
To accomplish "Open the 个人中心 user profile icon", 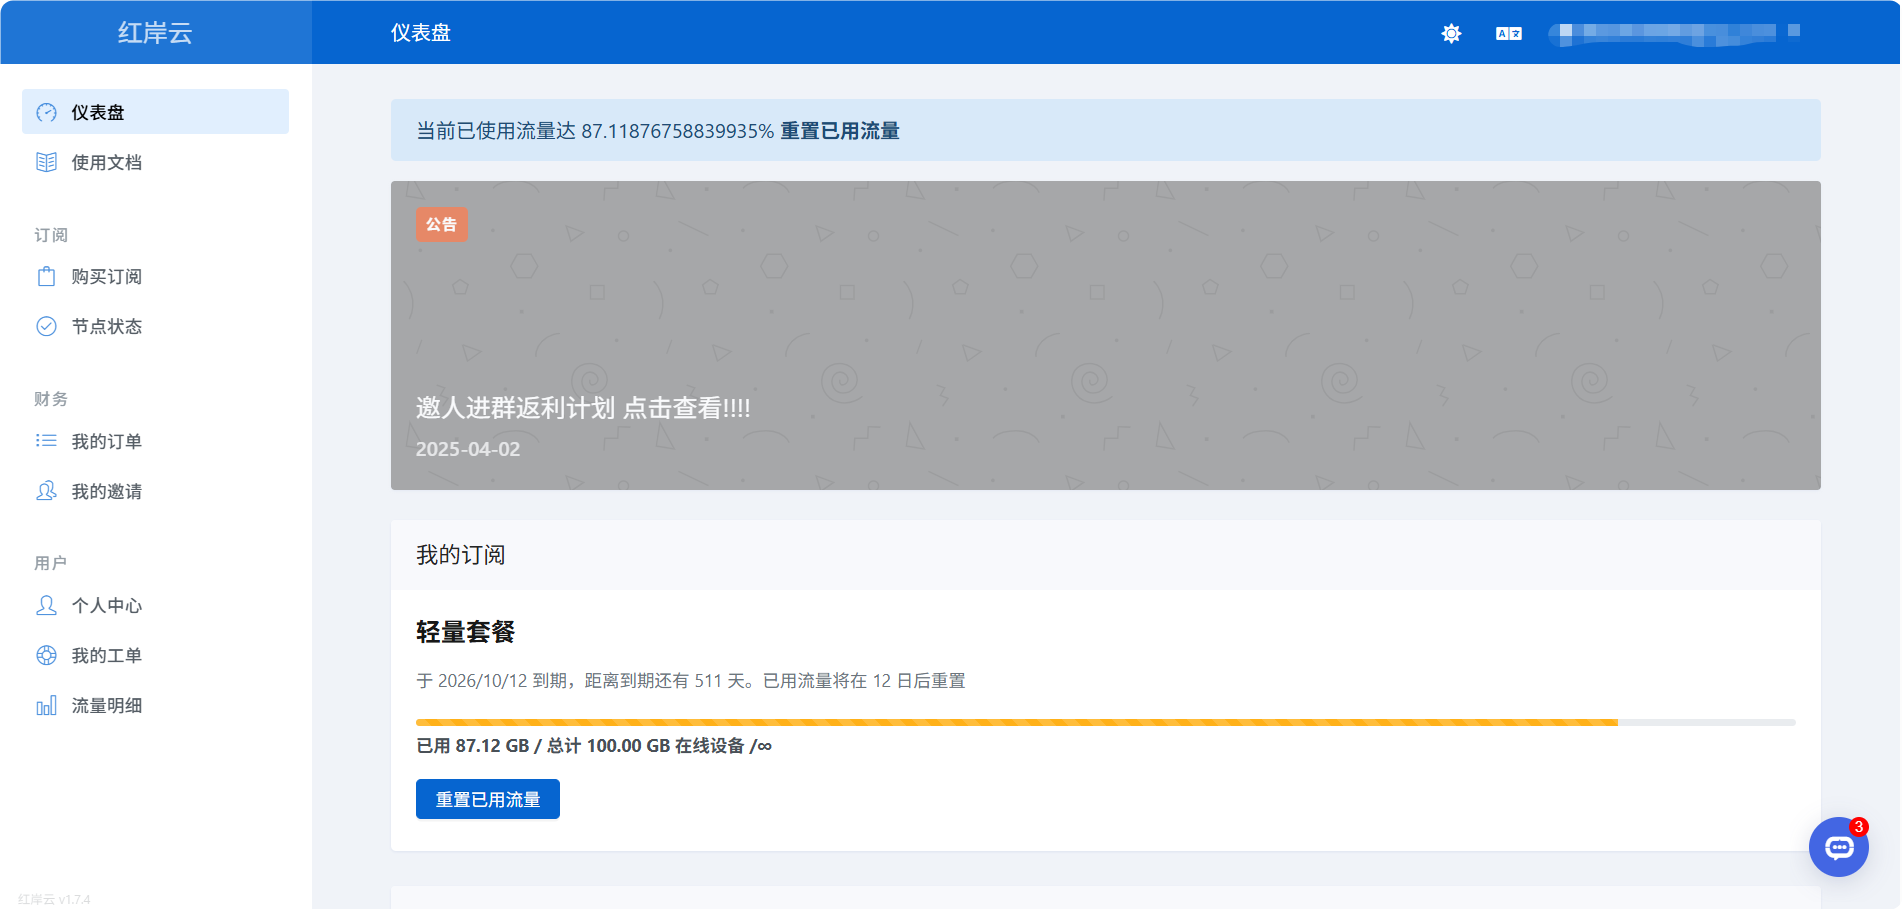I will point(46,605).
